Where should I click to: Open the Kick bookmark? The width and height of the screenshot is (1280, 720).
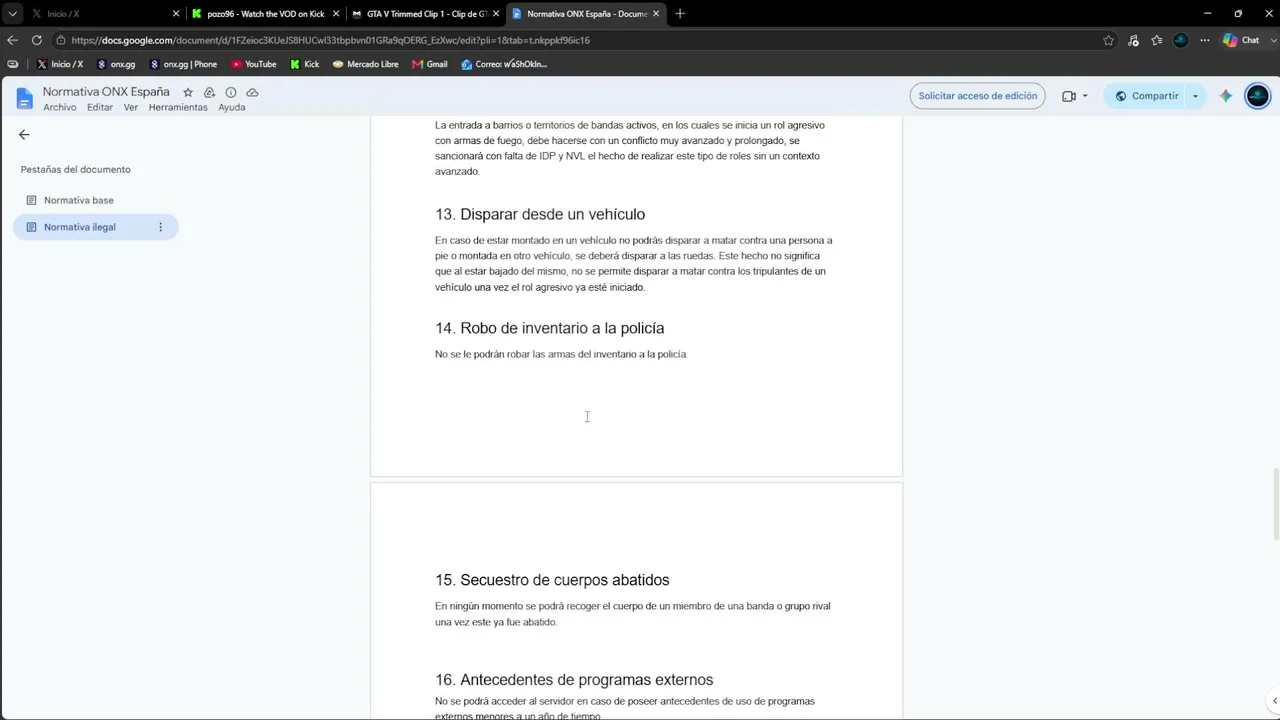(x=305, y=64)
